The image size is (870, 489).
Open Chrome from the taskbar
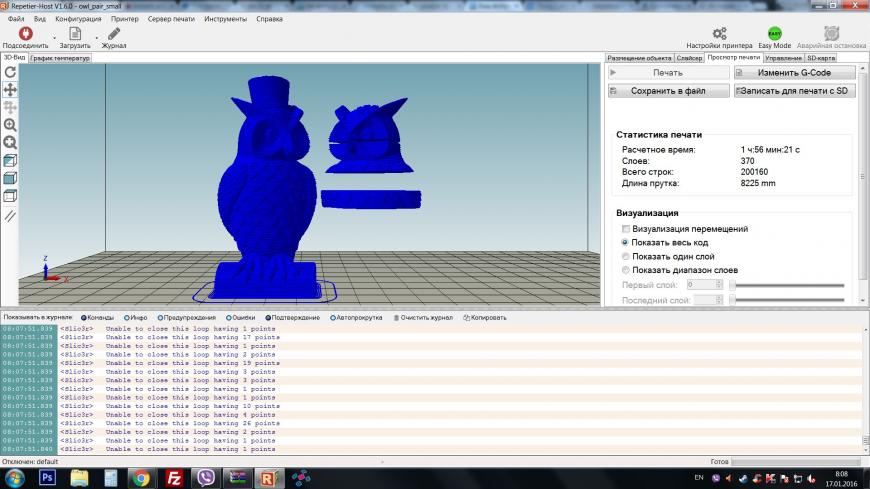pyautogui.click(x=141, y=478)
